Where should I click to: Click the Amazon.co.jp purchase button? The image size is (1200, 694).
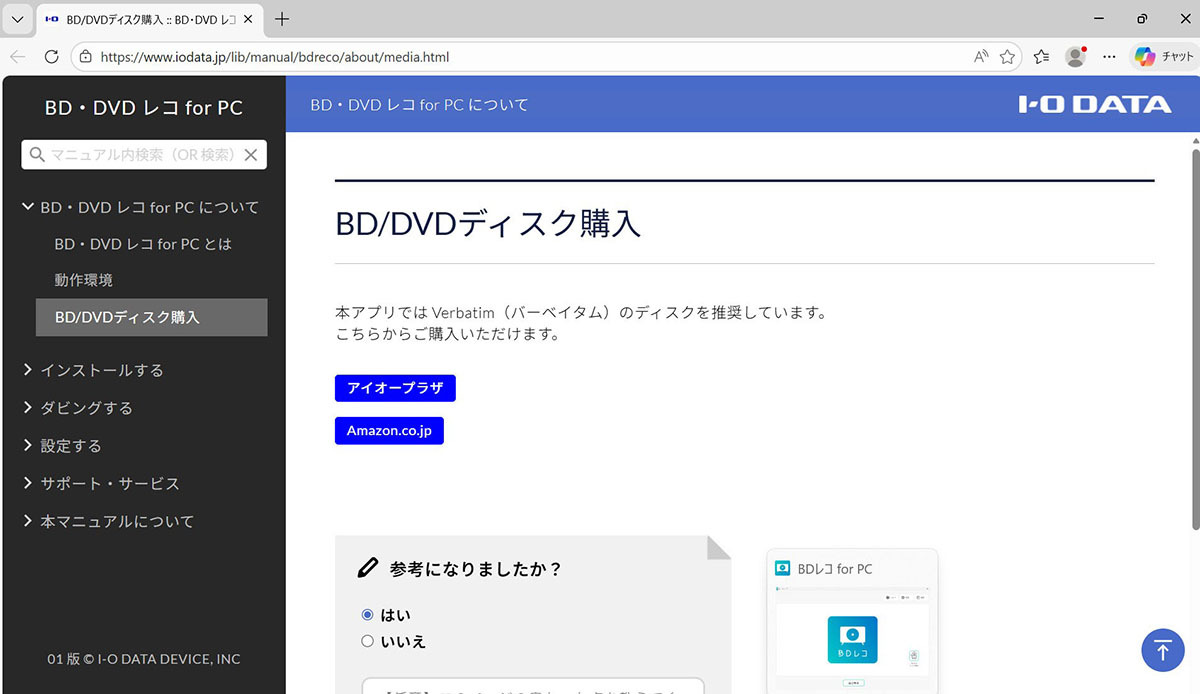[389, 431]
